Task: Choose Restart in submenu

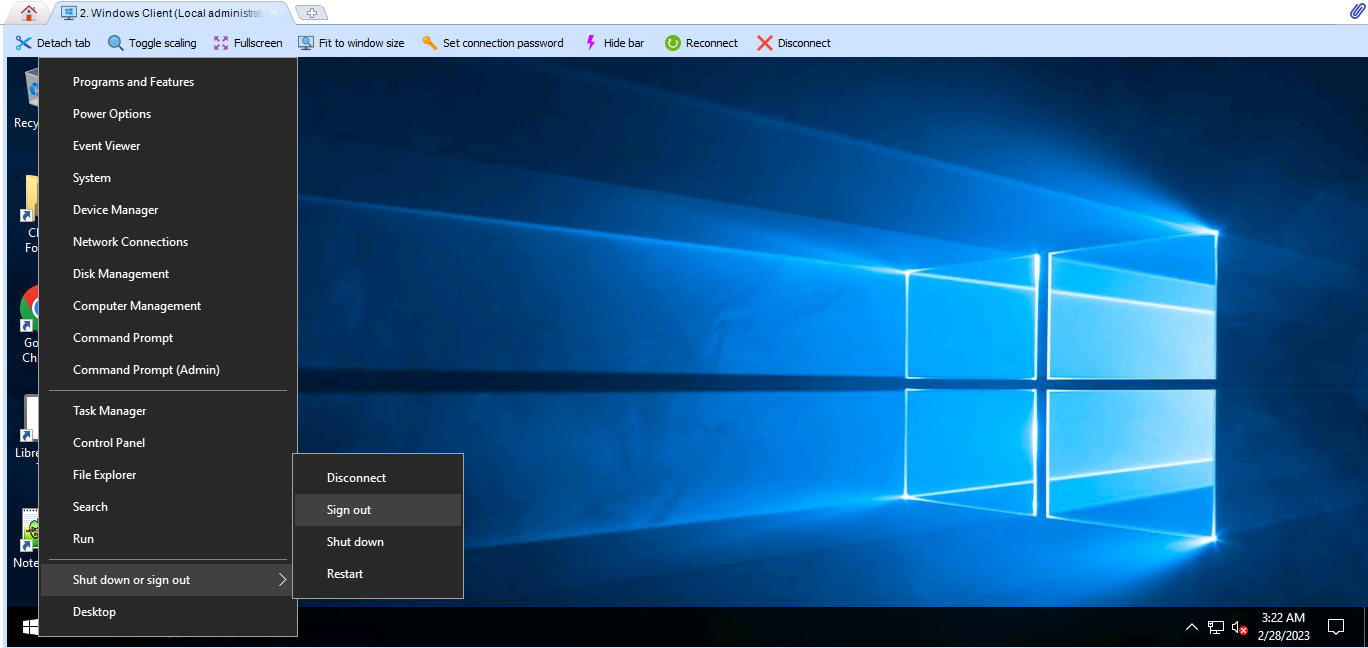Action: (x=378, y=574)
